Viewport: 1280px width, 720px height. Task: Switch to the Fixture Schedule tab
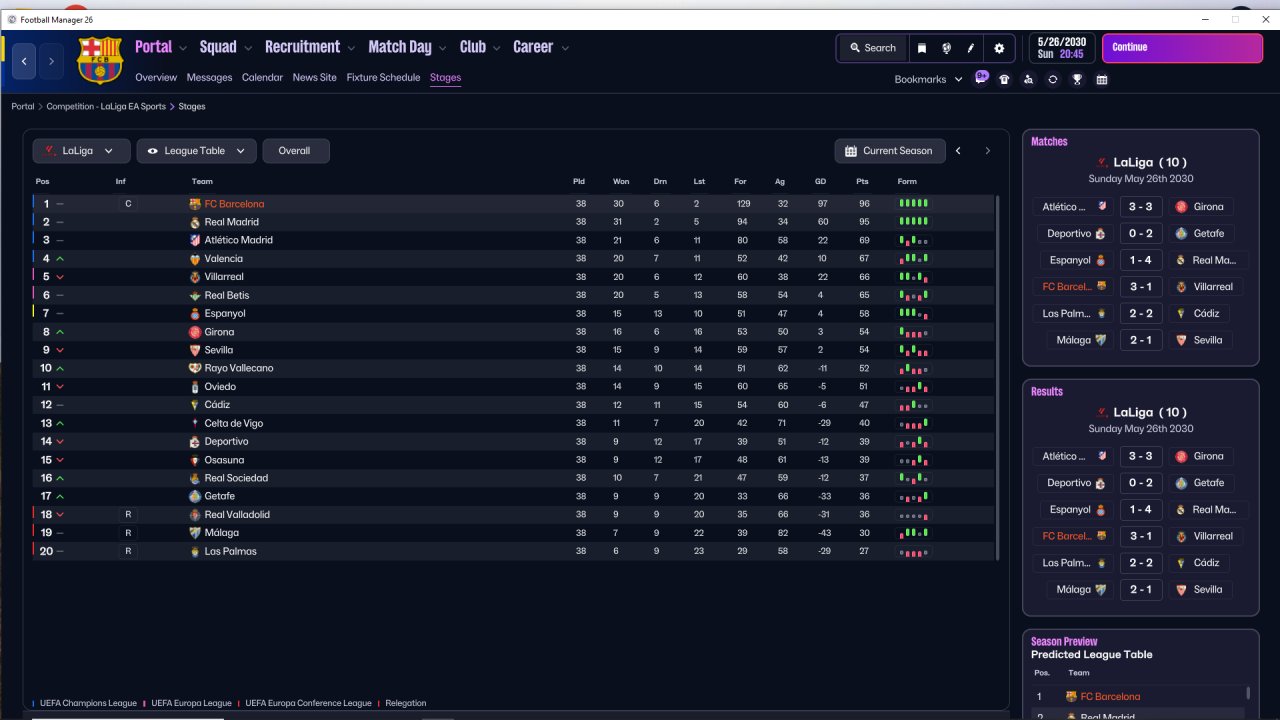384,77
